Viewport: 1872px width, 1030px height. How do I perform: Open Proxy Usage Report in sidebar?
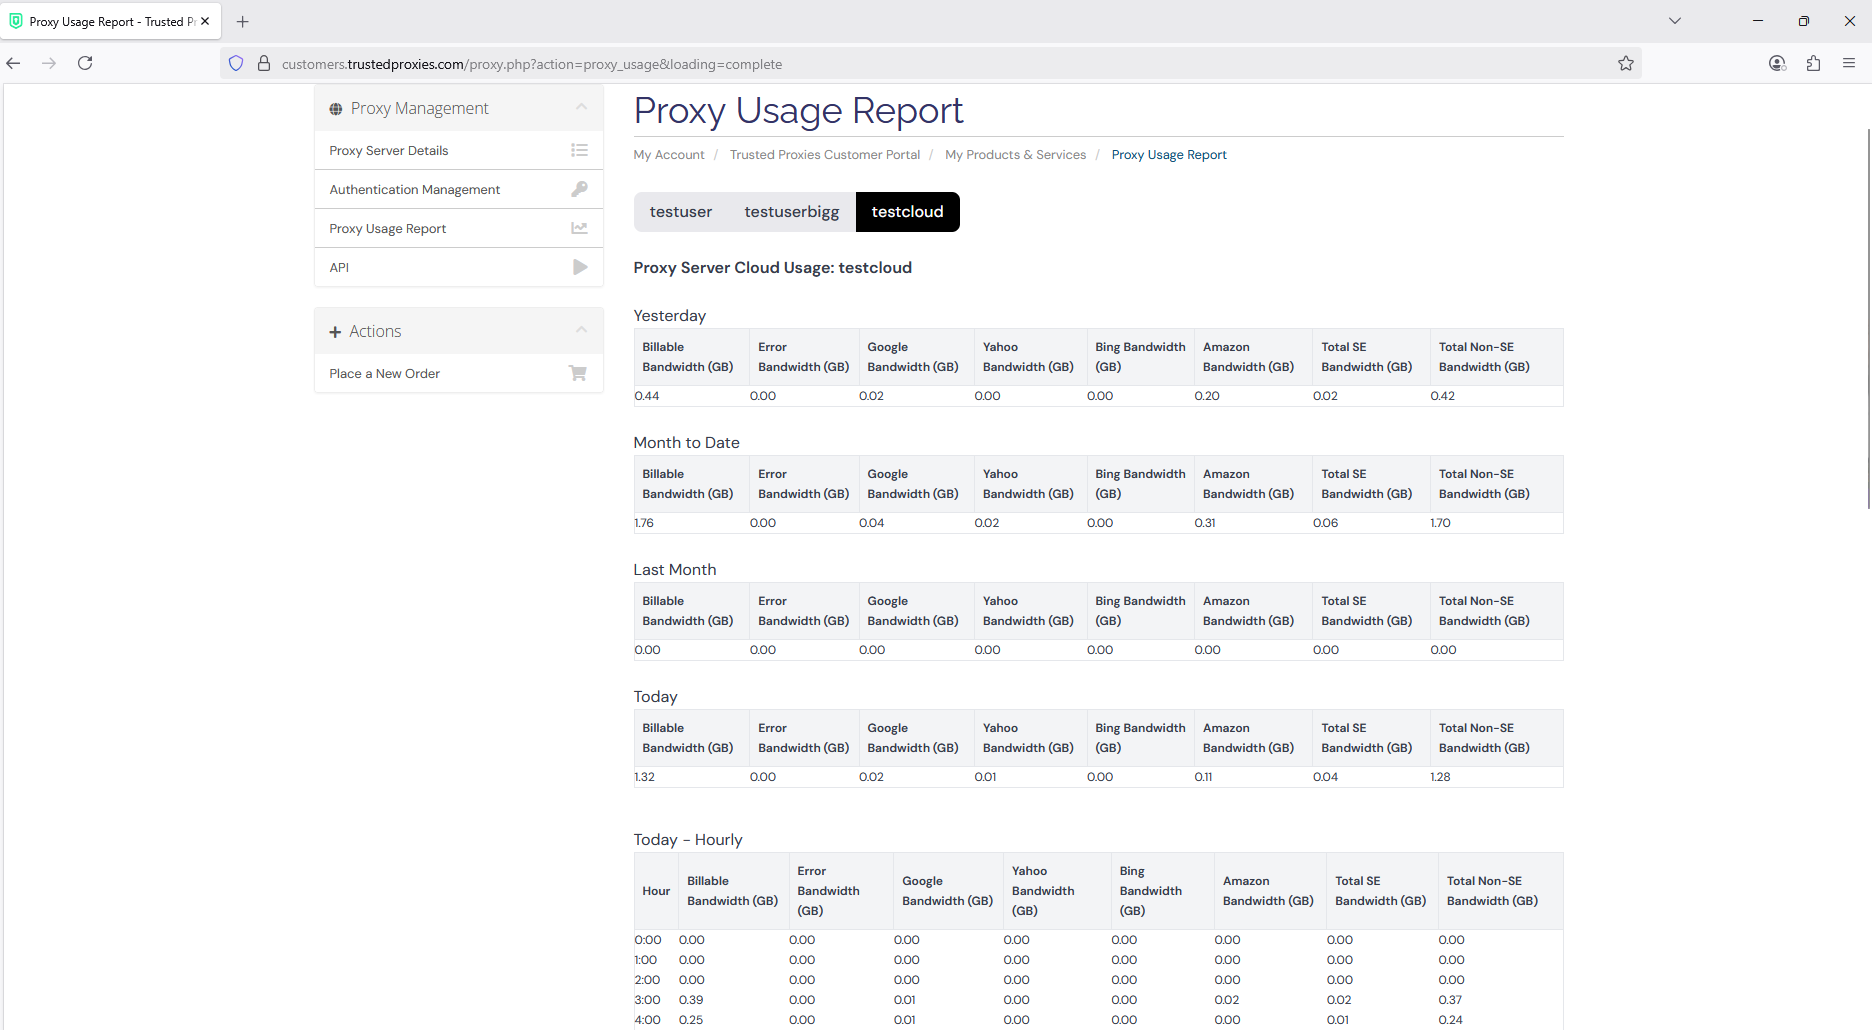tap(458, 228)
